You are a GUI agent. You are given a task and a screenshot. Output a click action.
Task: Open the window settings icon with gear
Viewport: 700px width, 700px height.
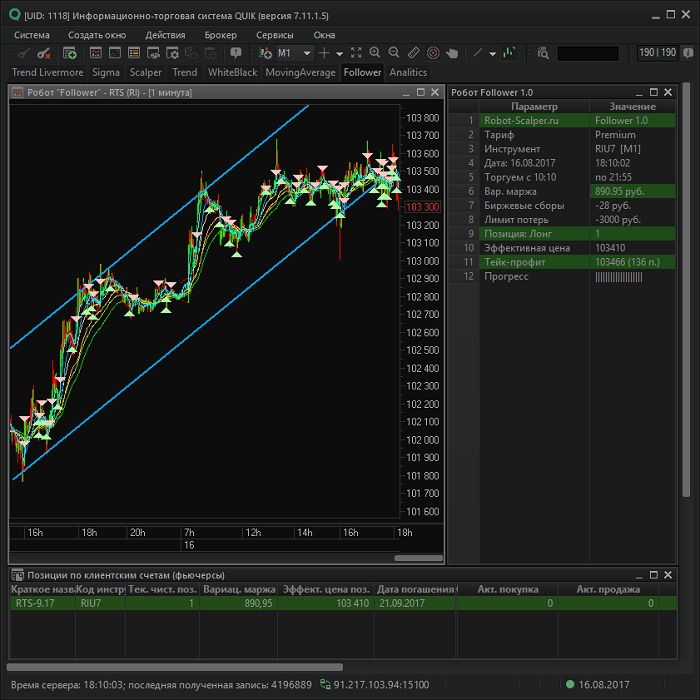[x=172, y=53]
